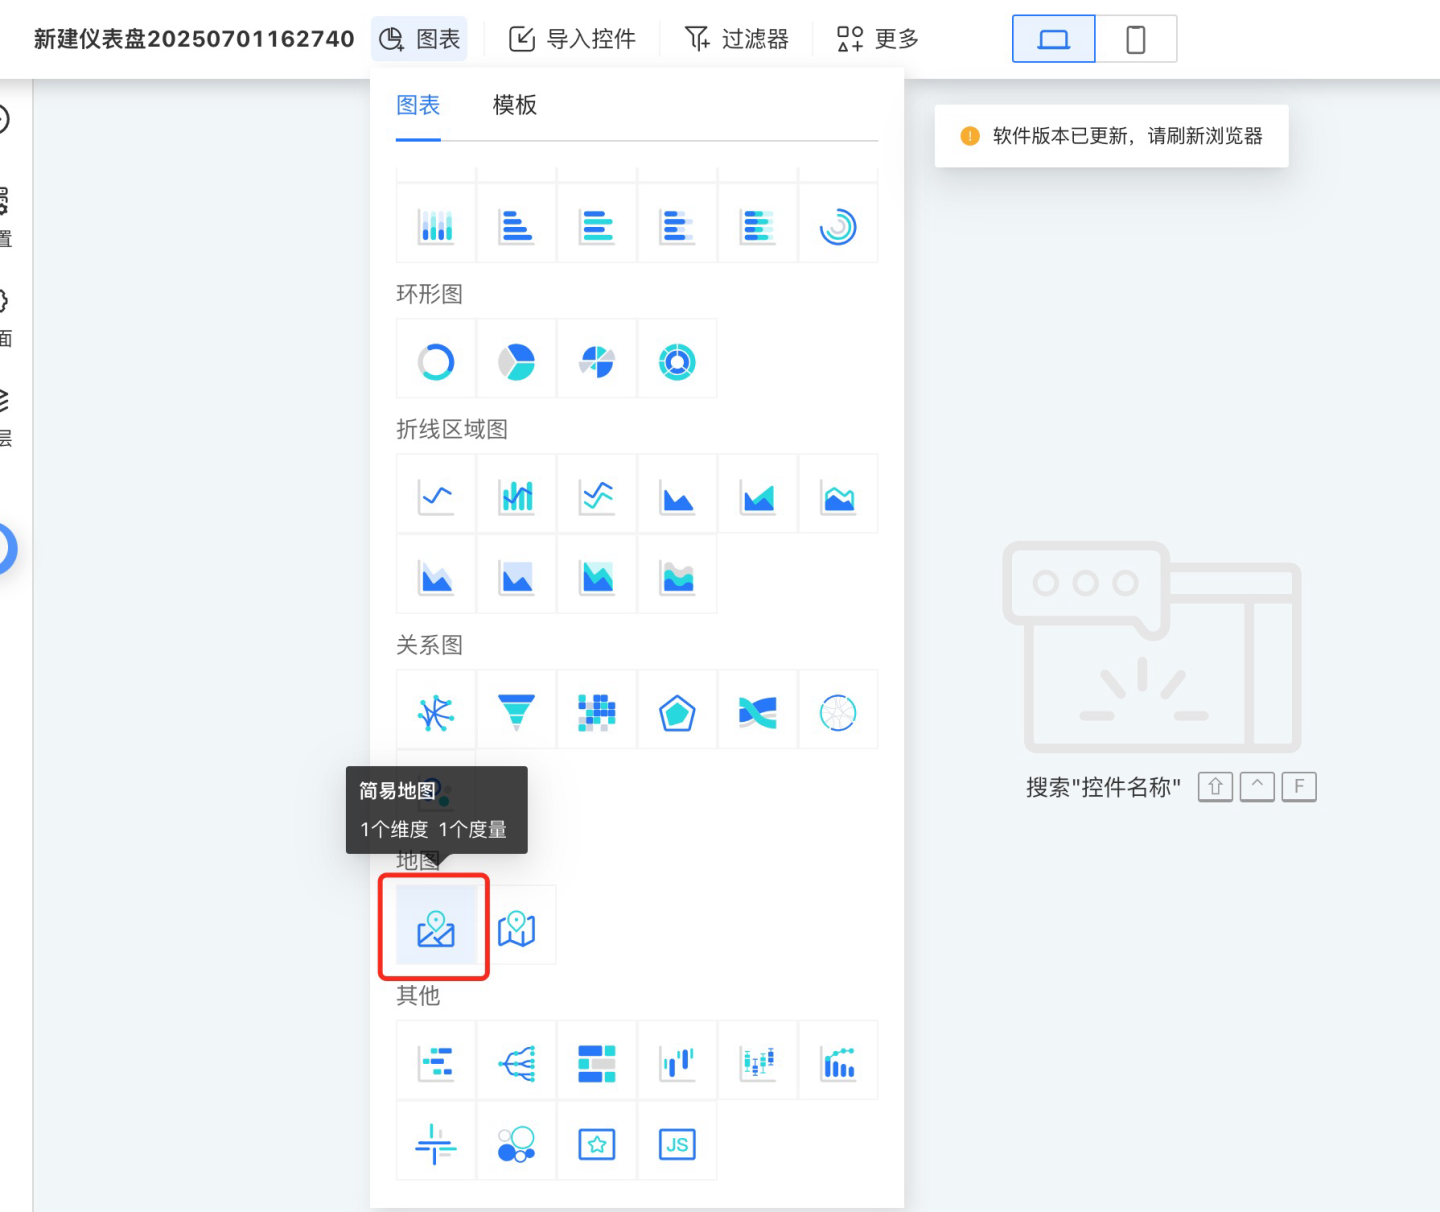Select the radial bar chart icon
The width and height of the screenshot is (1440, 1212).
click(x=838, y=226)
